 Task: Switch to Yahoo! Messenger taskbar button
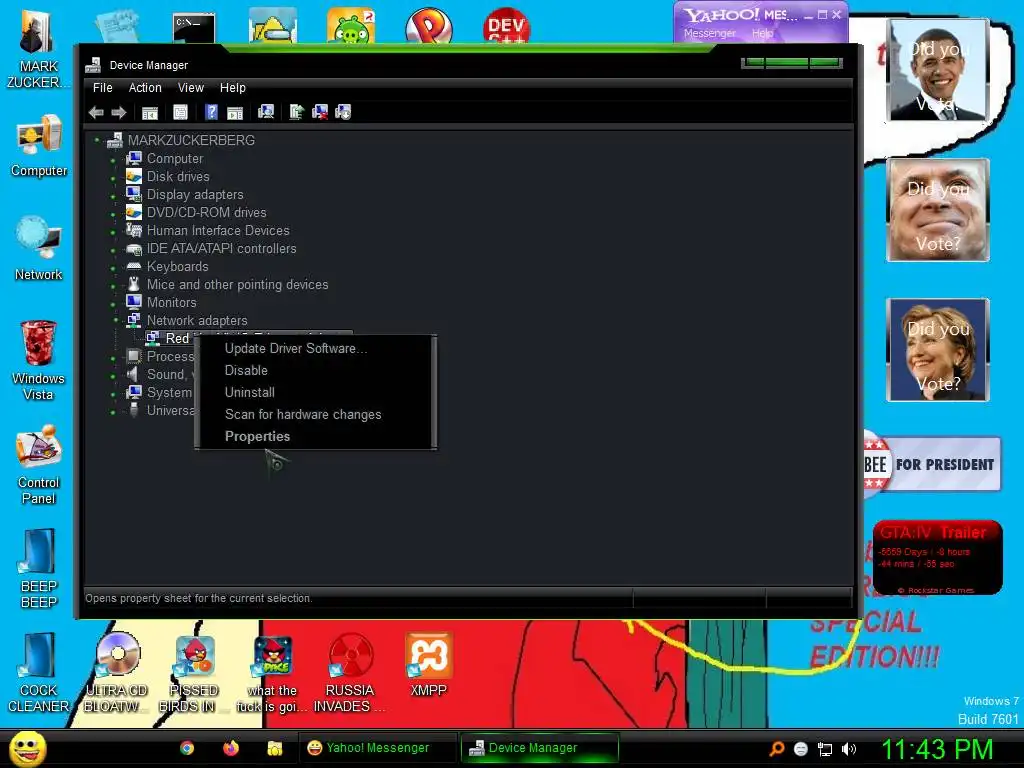pos(377,748)
